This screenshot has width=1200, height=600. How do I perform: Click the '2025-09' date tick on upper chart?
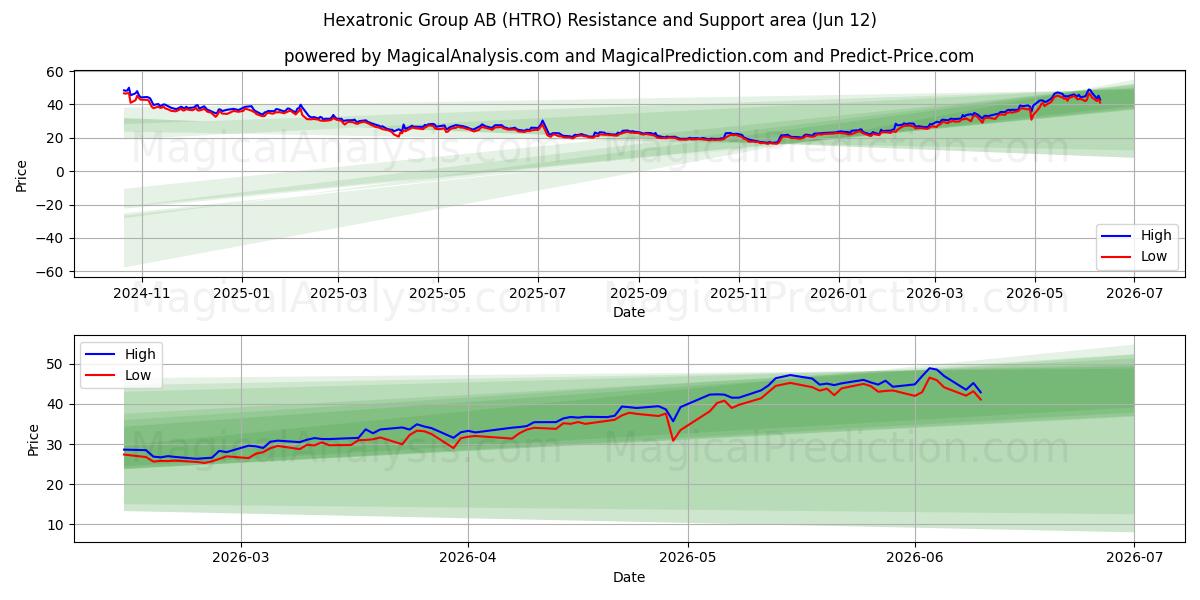(x=639, y=295)
